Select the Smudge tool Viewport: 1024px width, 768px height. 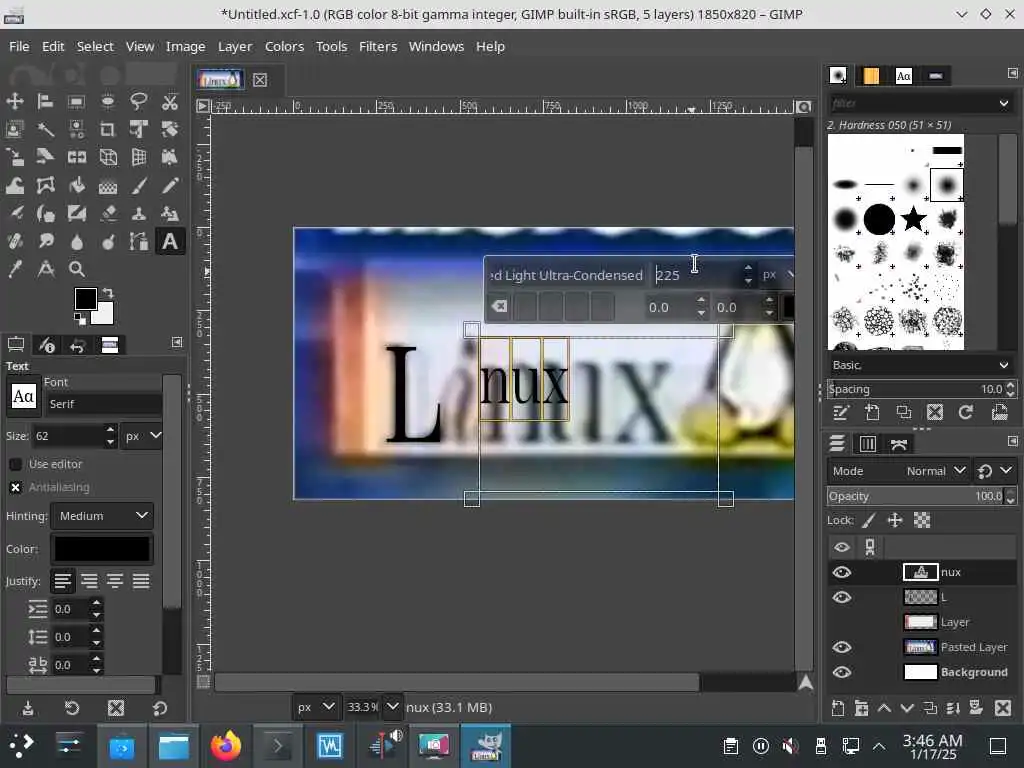[45, 242]
